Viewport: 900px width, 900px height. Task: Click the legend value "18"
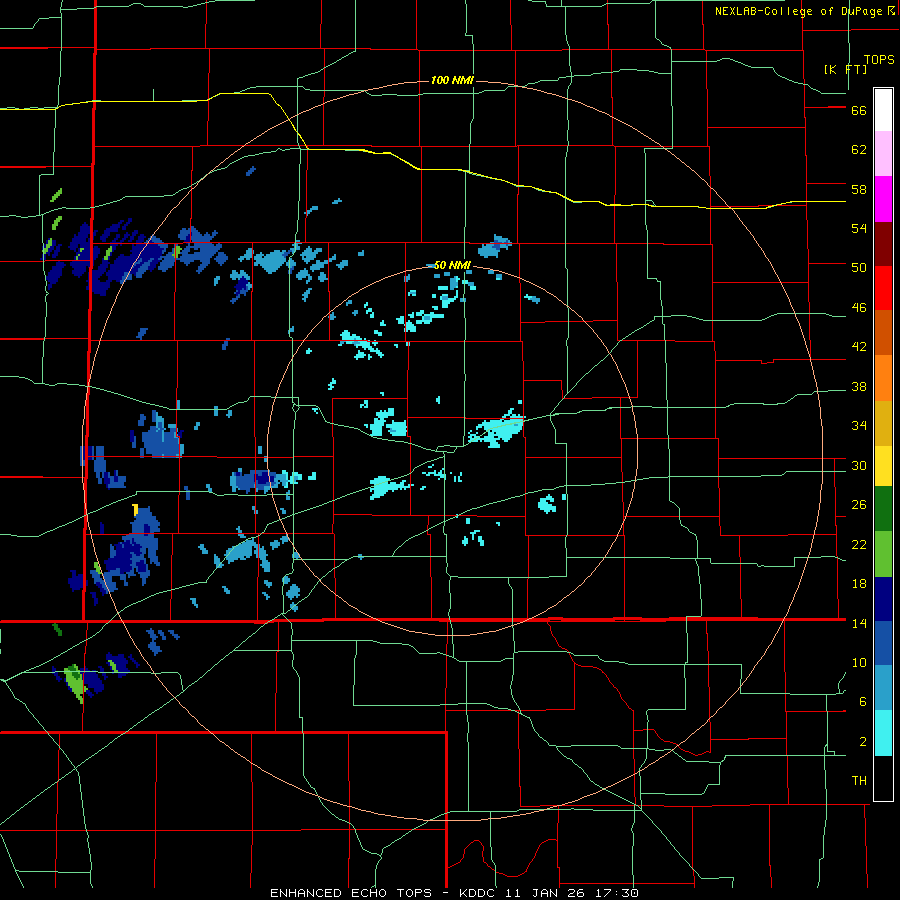[x=859, y=584]
